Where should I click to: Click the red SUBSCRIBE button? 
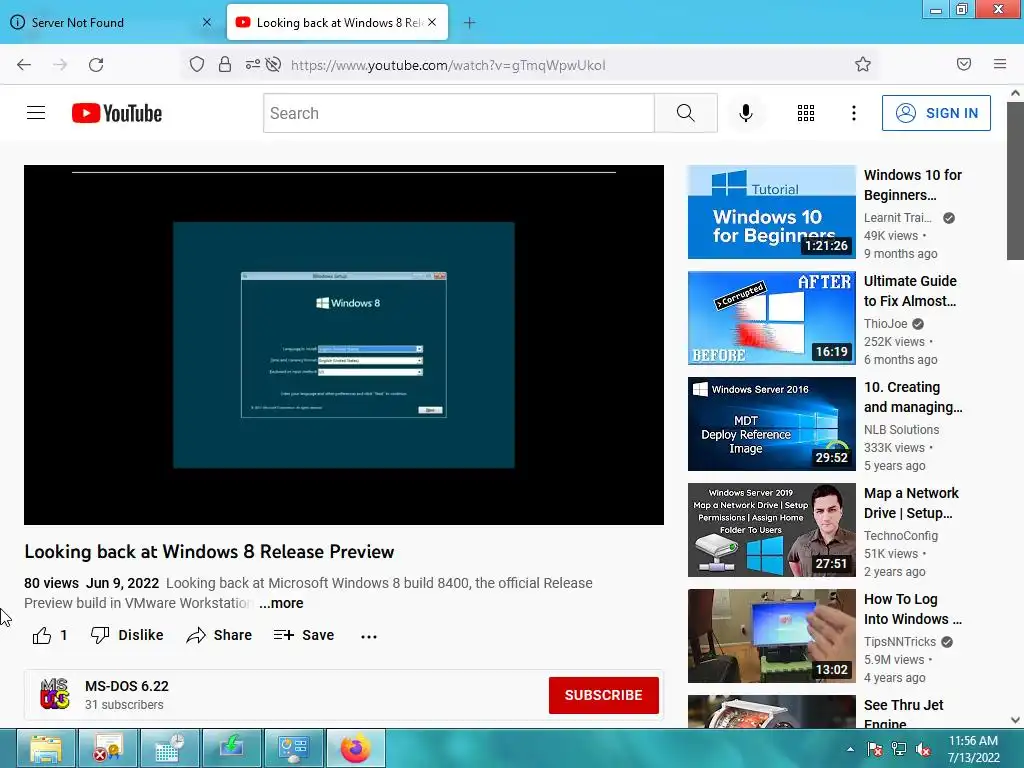tap(603, 696)
